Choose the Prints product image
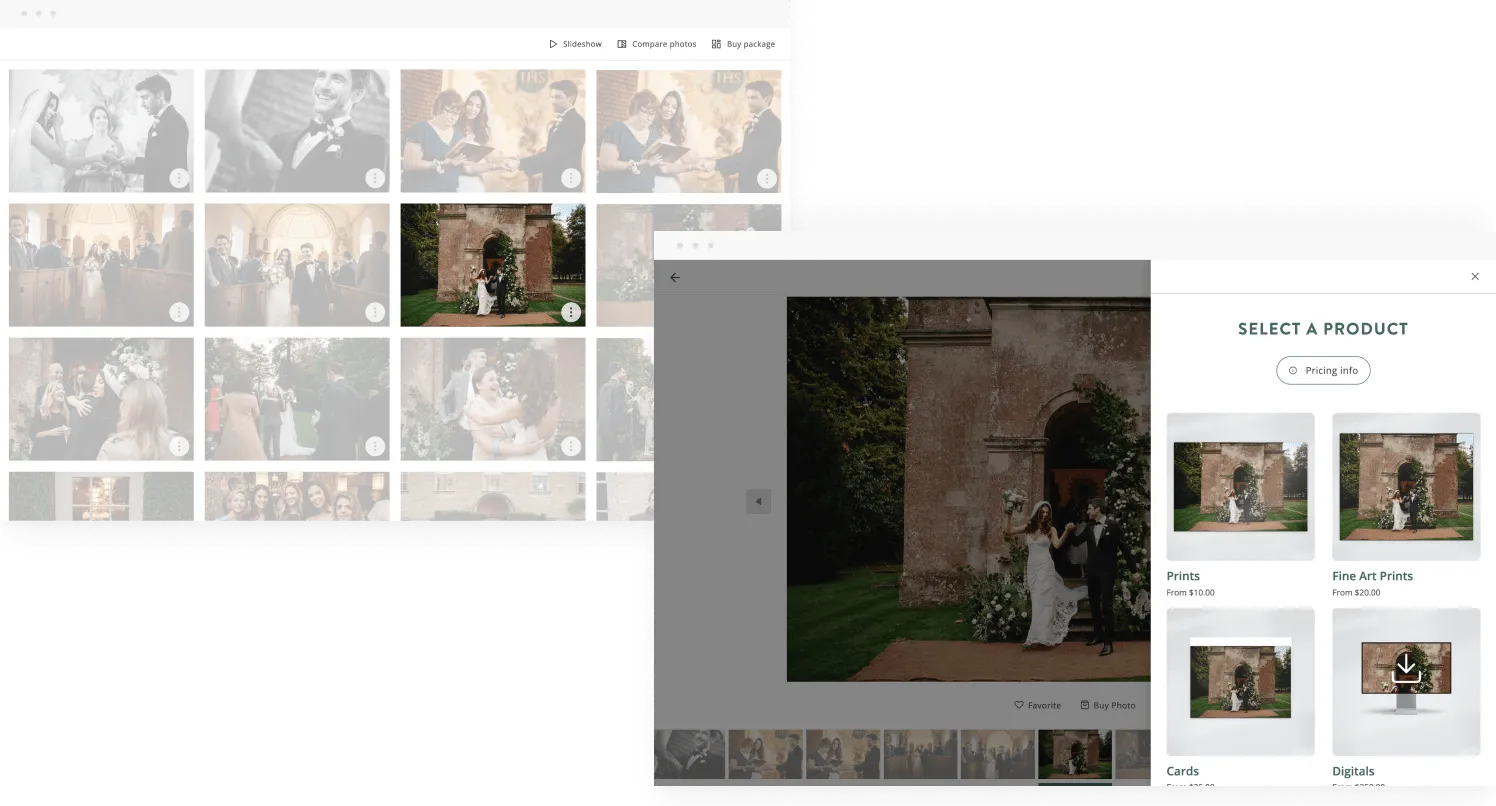This screenshot has height=806, width=1496. point(1240,486)
